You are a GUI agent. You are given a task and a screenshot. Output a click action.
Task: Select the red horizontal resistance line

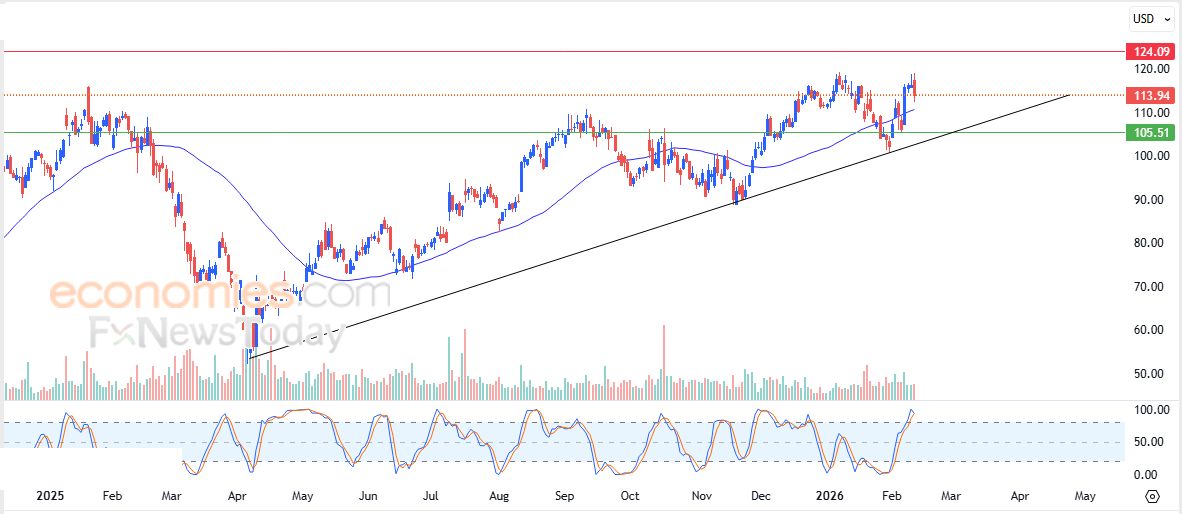500,50
